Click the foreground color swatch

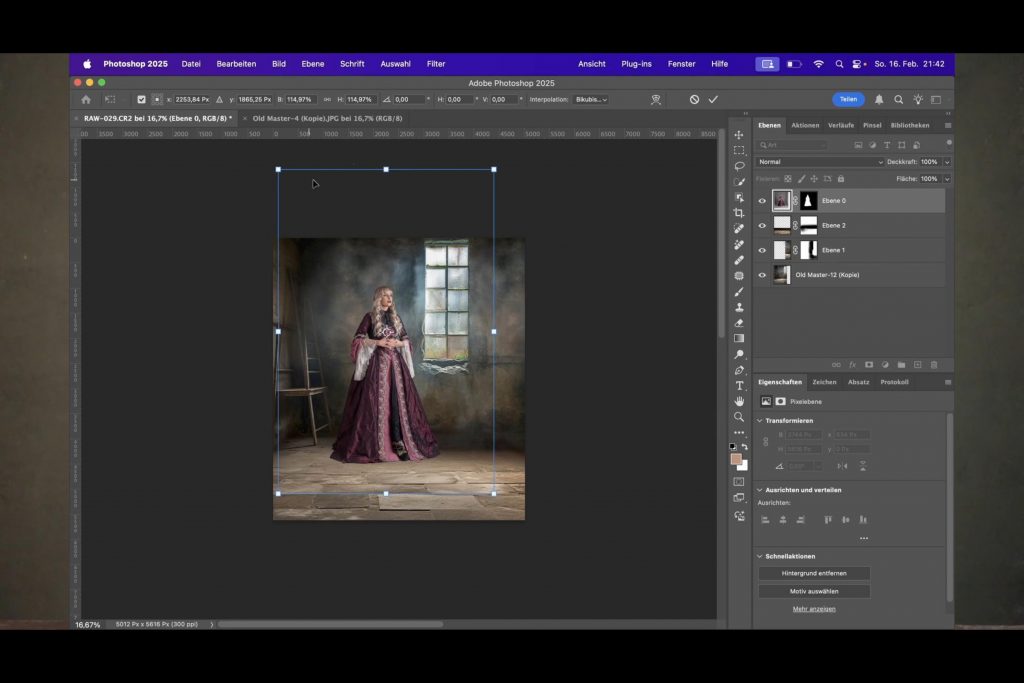(736, 459)
